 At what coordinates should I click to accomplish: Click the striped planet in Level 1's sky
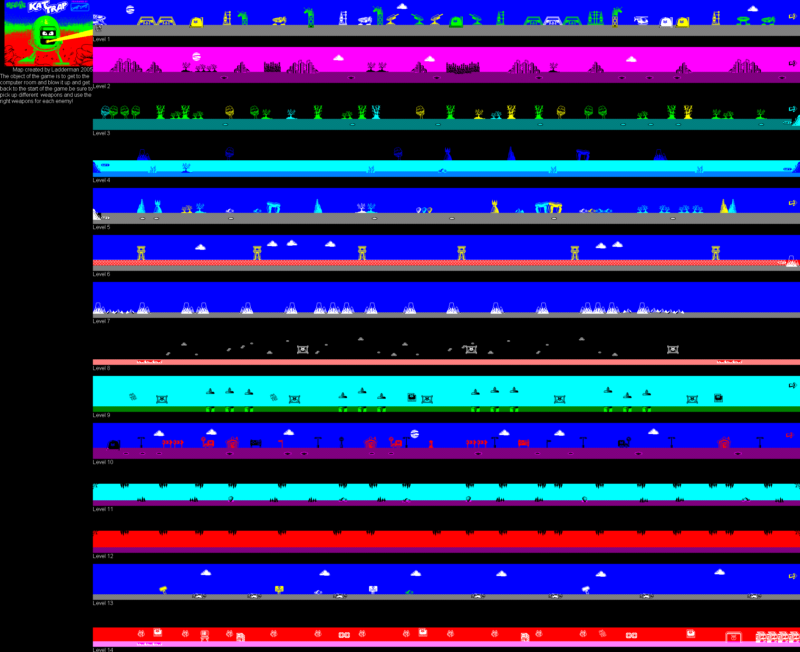click(130, 9)
